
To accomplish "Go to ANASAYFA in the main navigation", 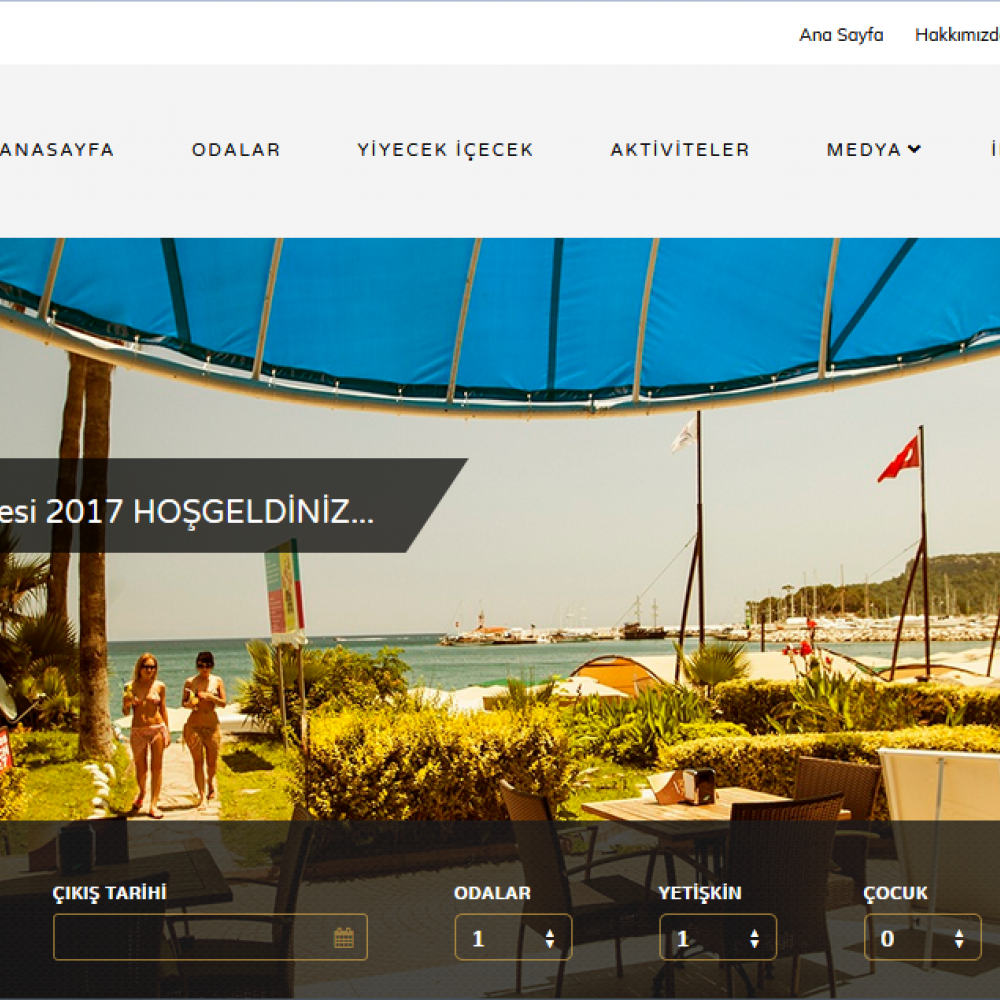I will (x=57, y=150).
